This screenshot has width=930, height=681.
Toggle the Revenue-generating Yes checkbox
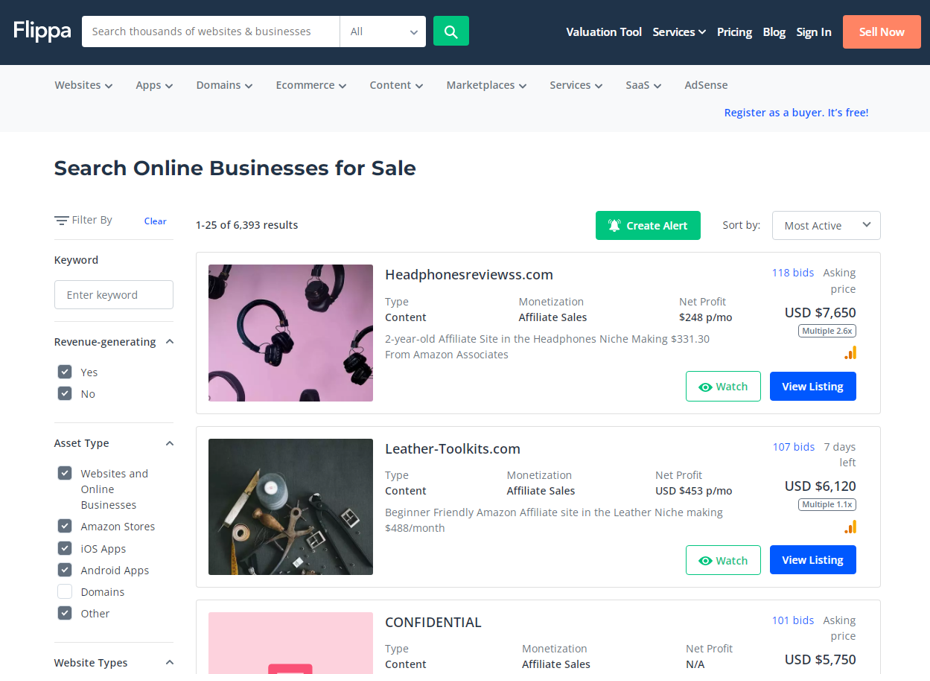click(65, 372)
